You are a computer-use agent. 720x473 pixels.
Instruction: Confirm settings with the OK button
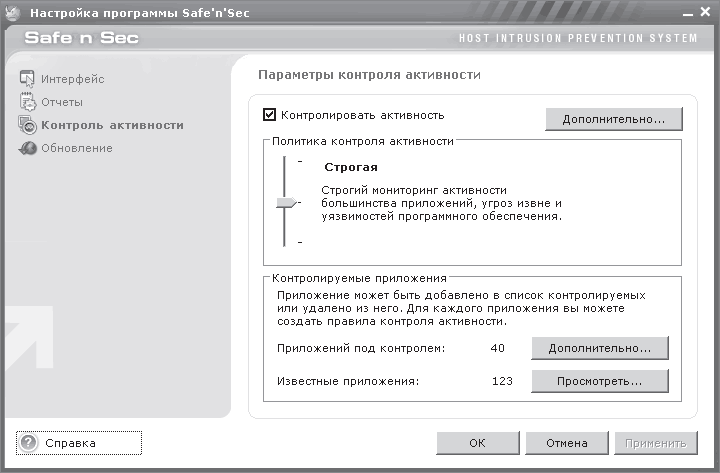(477, 443)
